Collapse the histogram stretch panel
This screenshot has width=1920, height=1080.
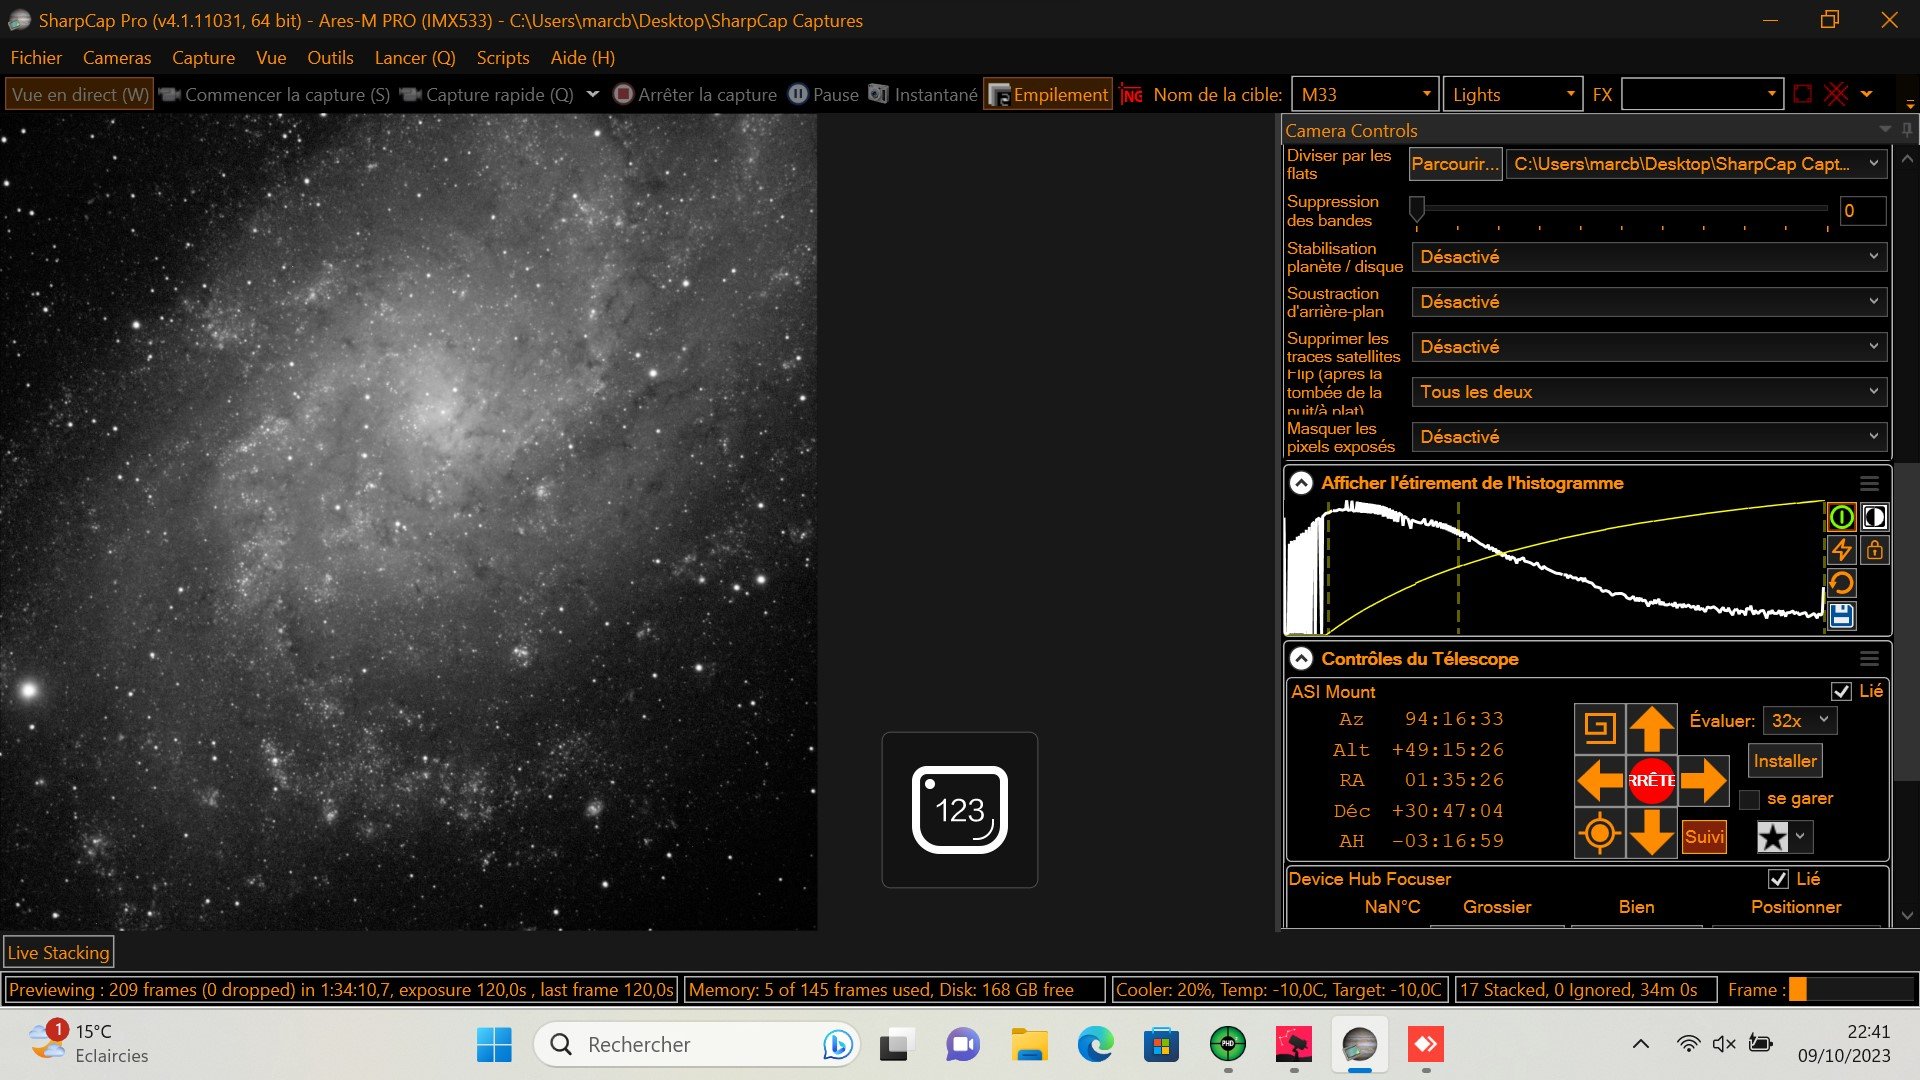(x=1300, y=483)
